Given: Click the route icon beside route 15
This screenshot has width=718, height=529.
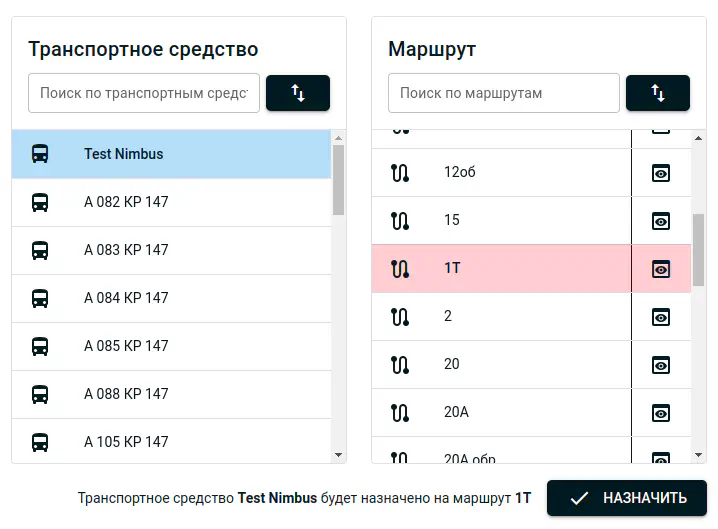Looking at the screenshot, I should 400,220.
